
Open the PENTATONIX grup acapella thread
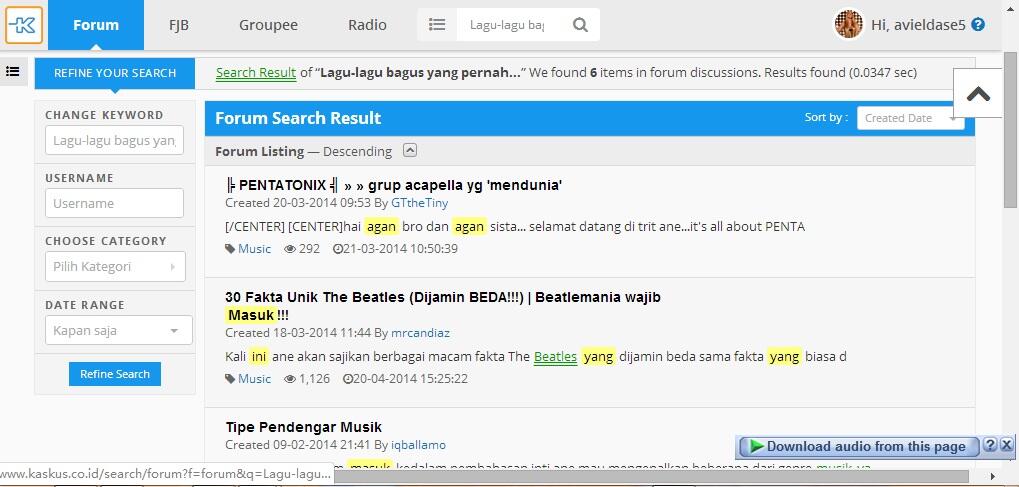pos(393,185)
